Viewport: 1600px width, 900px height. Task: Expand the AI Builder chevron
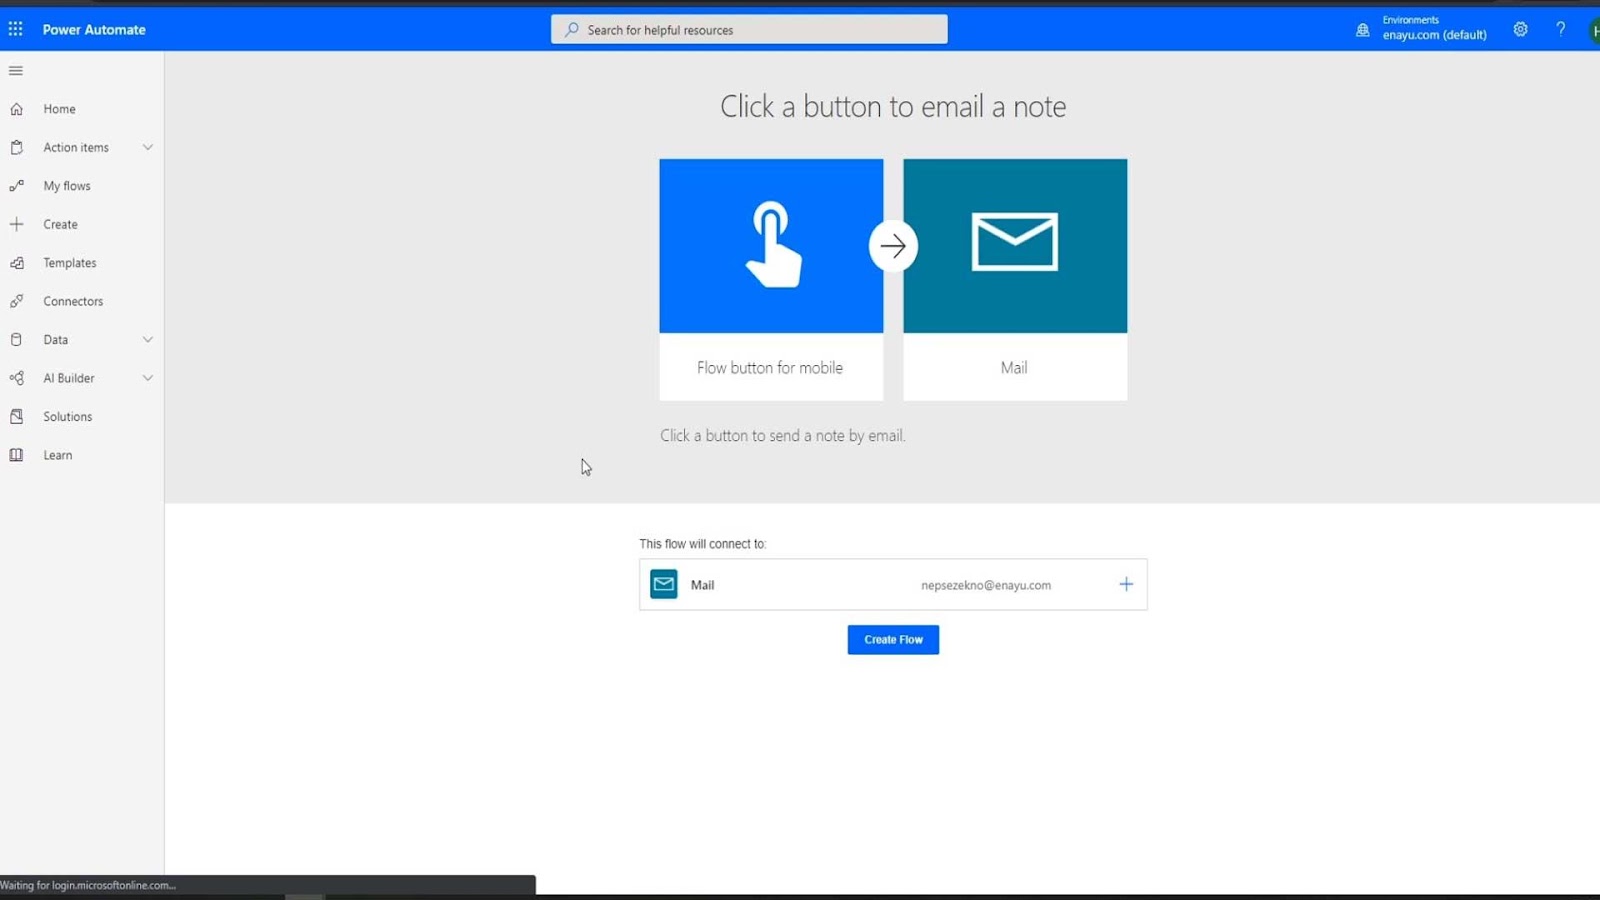pos(148,378)
